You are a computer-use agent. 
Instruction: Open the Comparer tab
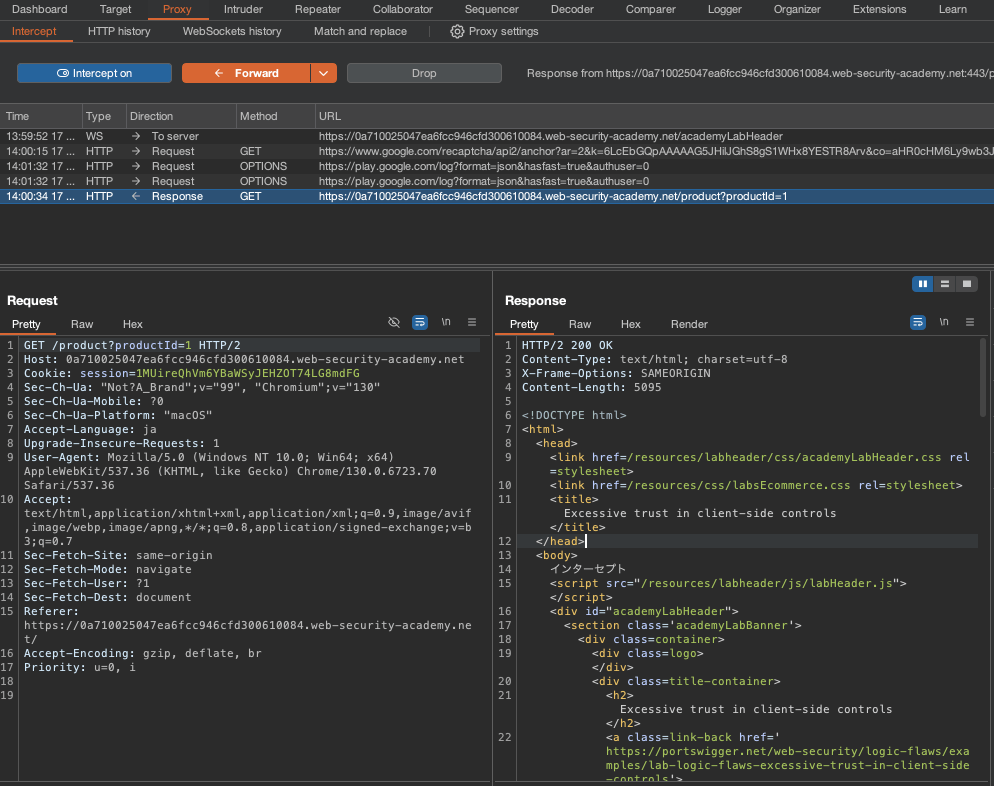click(650, 10)
